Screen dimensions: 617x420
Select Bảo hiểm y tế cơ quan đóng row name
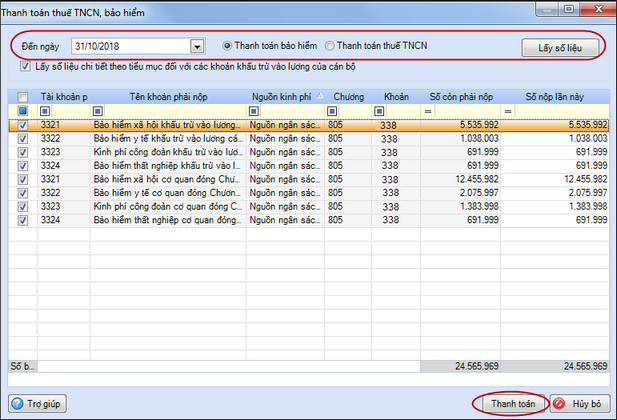pyautogui.click(x=168, y=193)
